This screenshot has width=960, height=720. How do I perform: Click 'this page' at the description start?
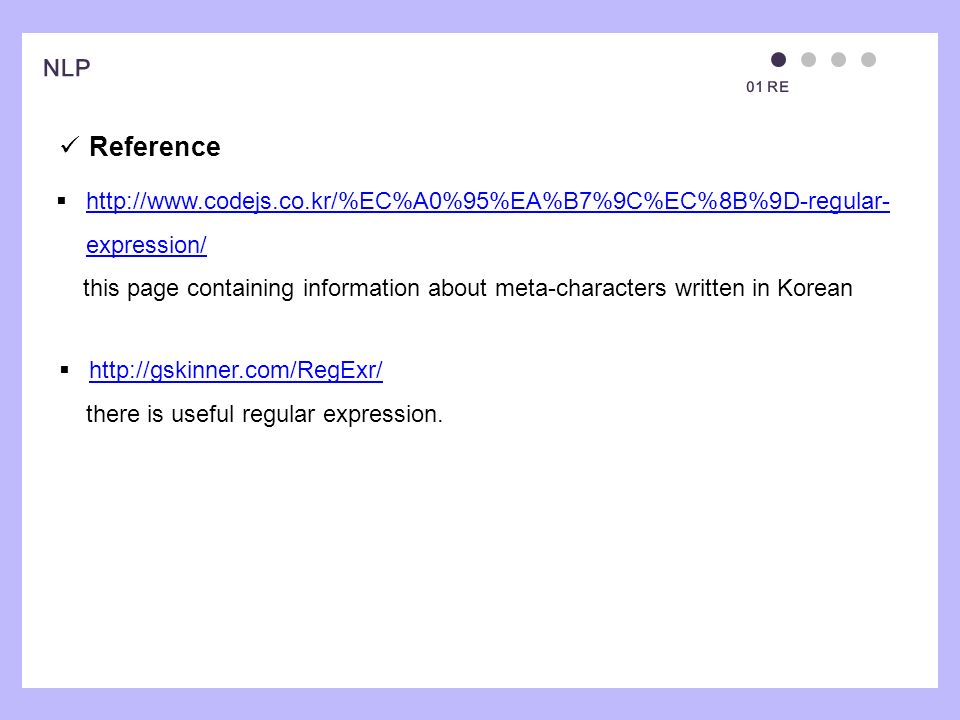click(131, 288)
